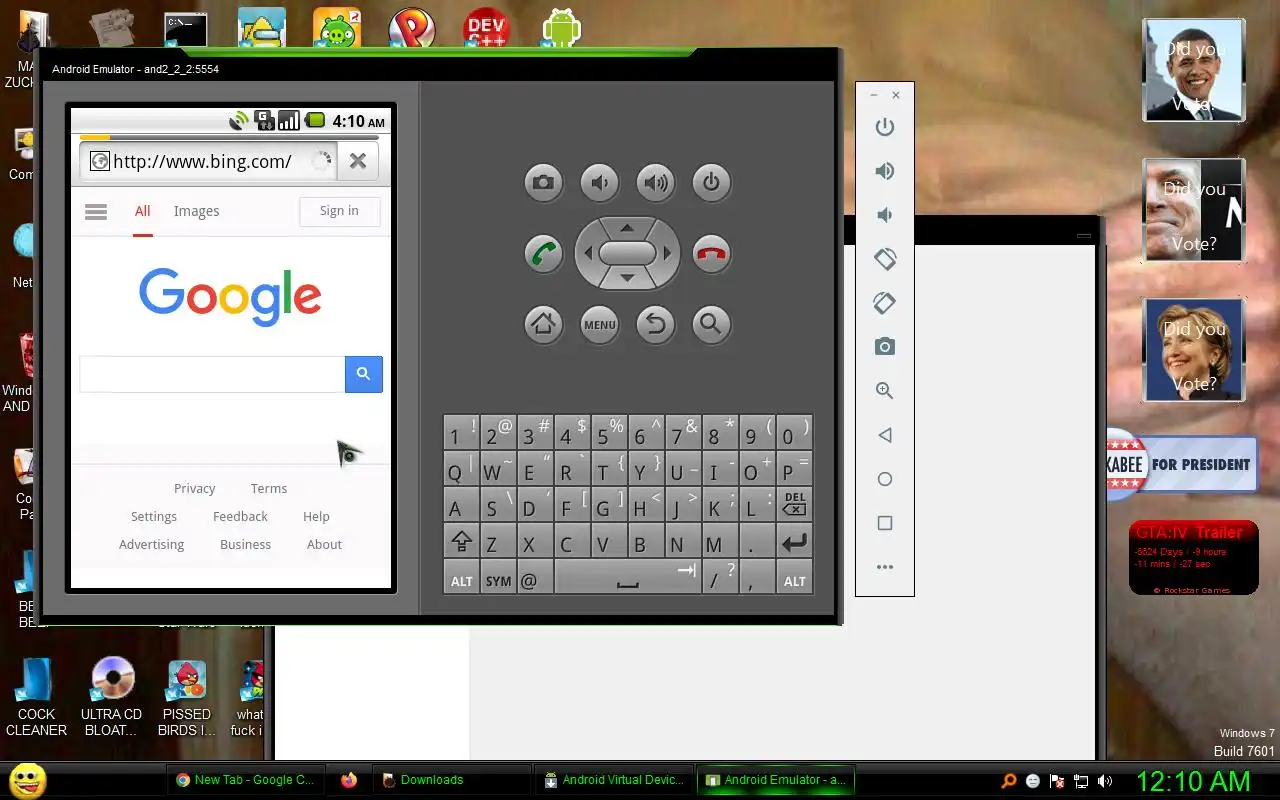Click the side panel power icon

click(884, 127)
